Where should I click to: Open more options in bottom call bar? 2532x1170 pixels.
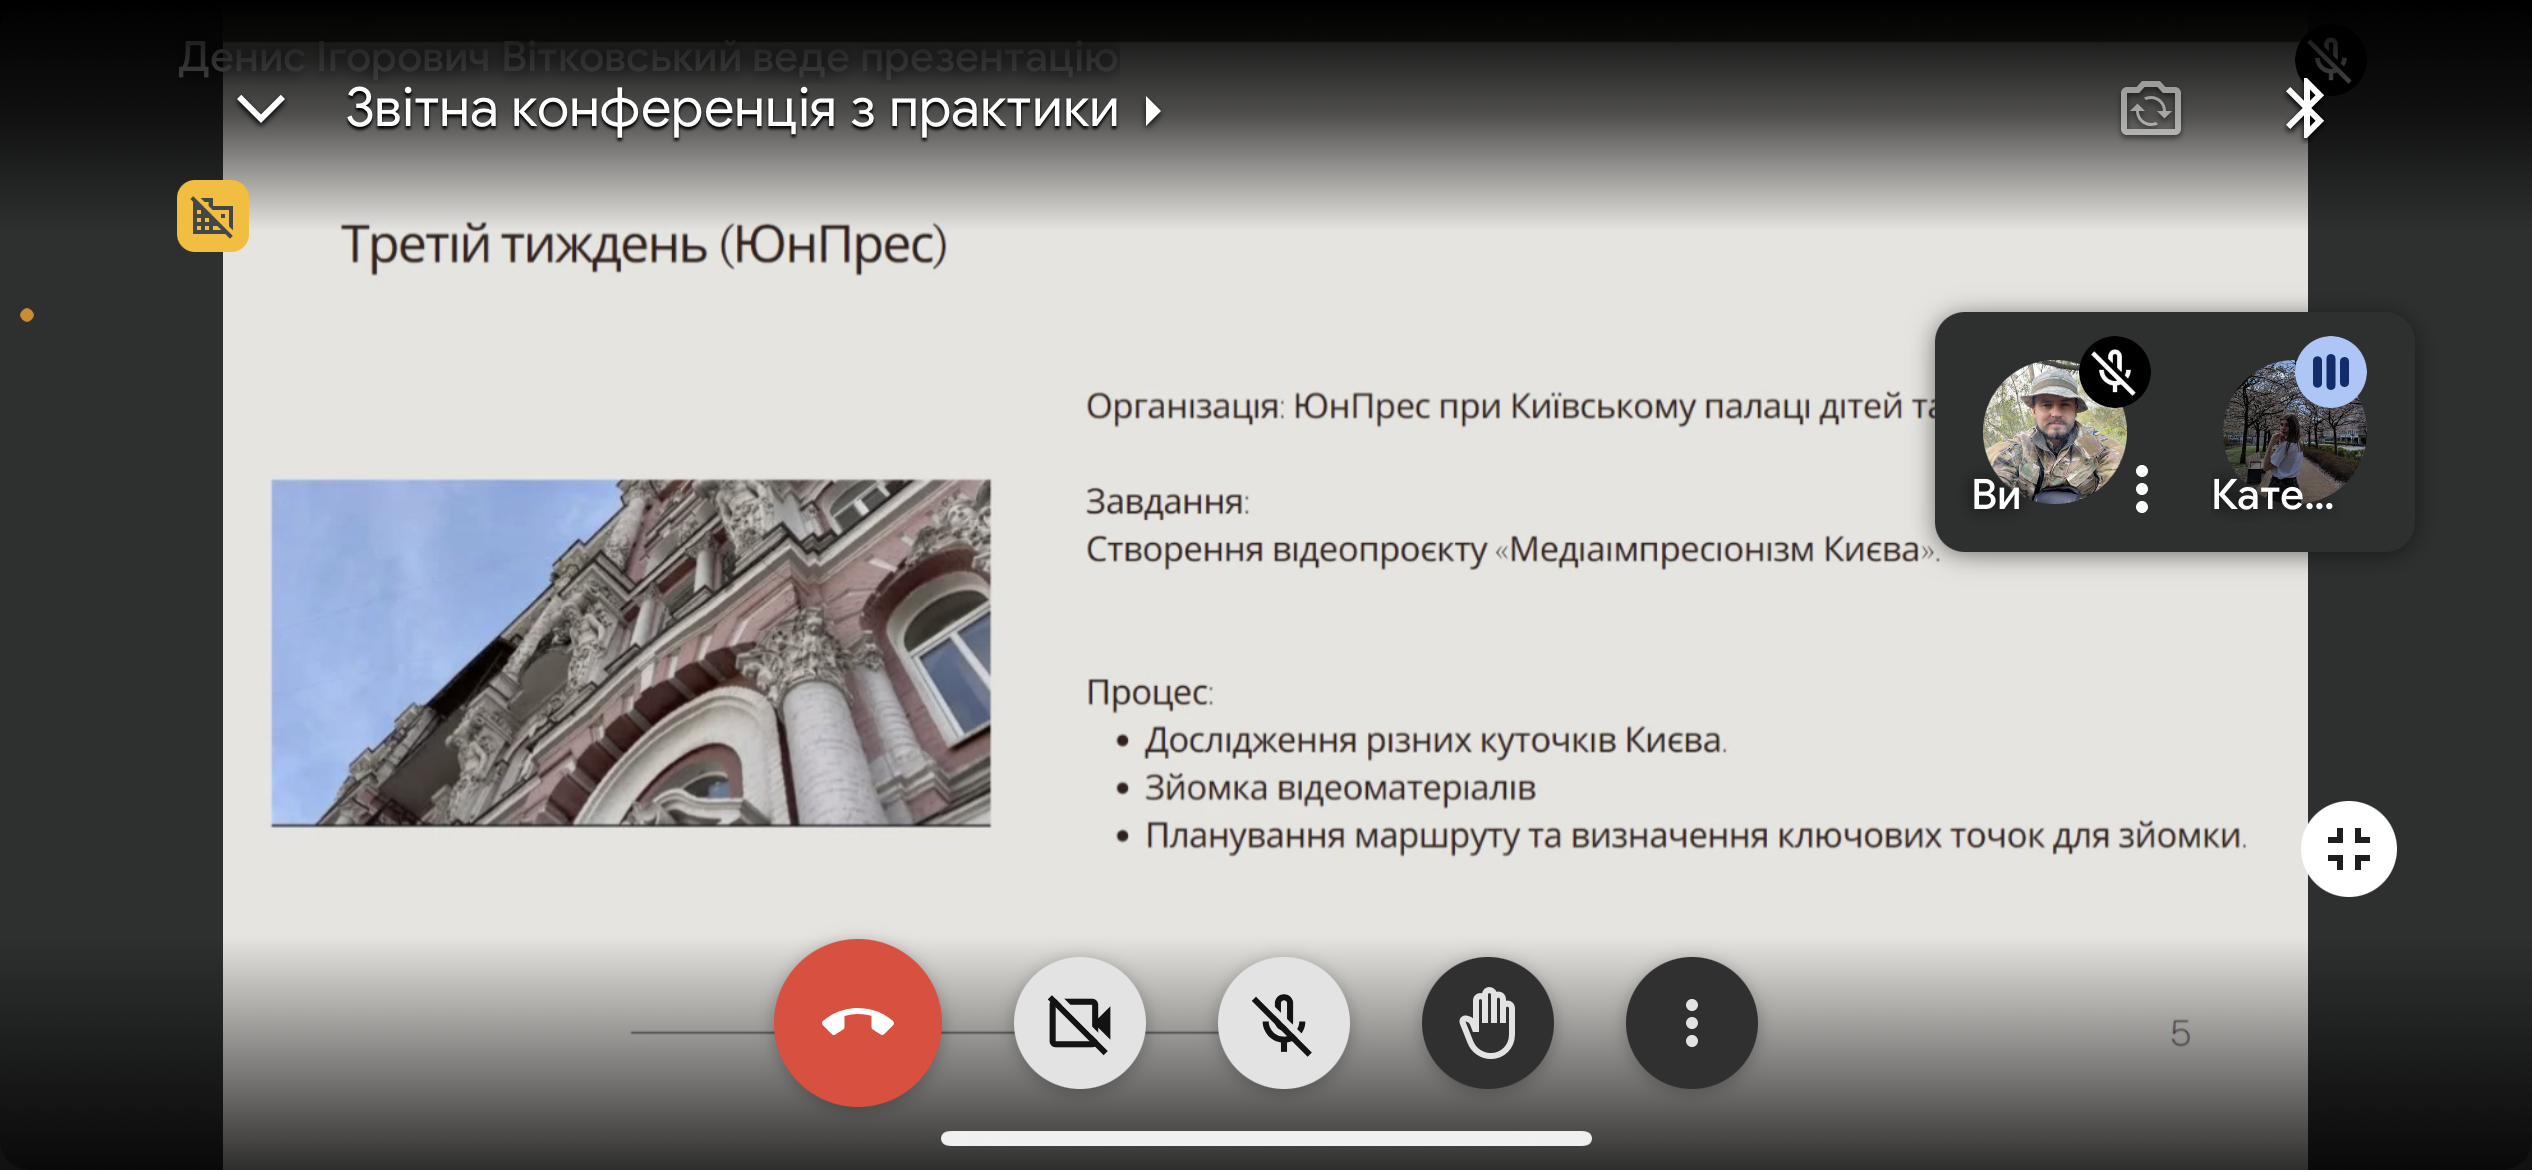(1691, 1022)
